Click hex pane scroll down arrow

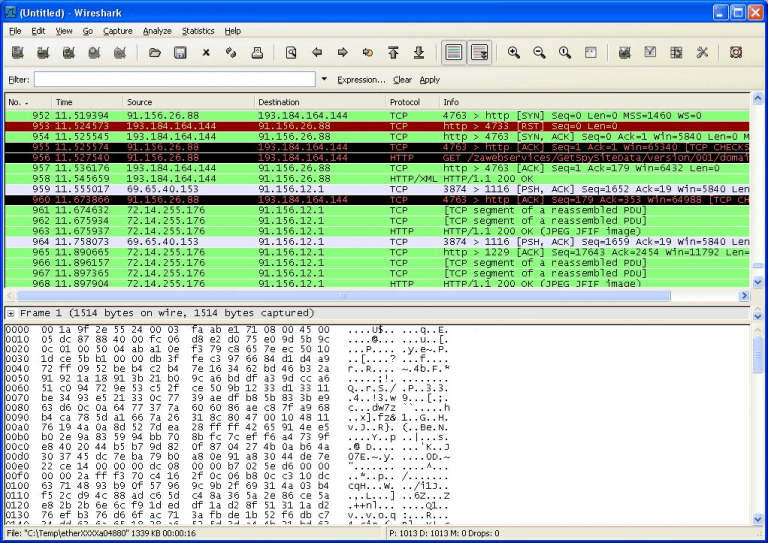[757, 519]
